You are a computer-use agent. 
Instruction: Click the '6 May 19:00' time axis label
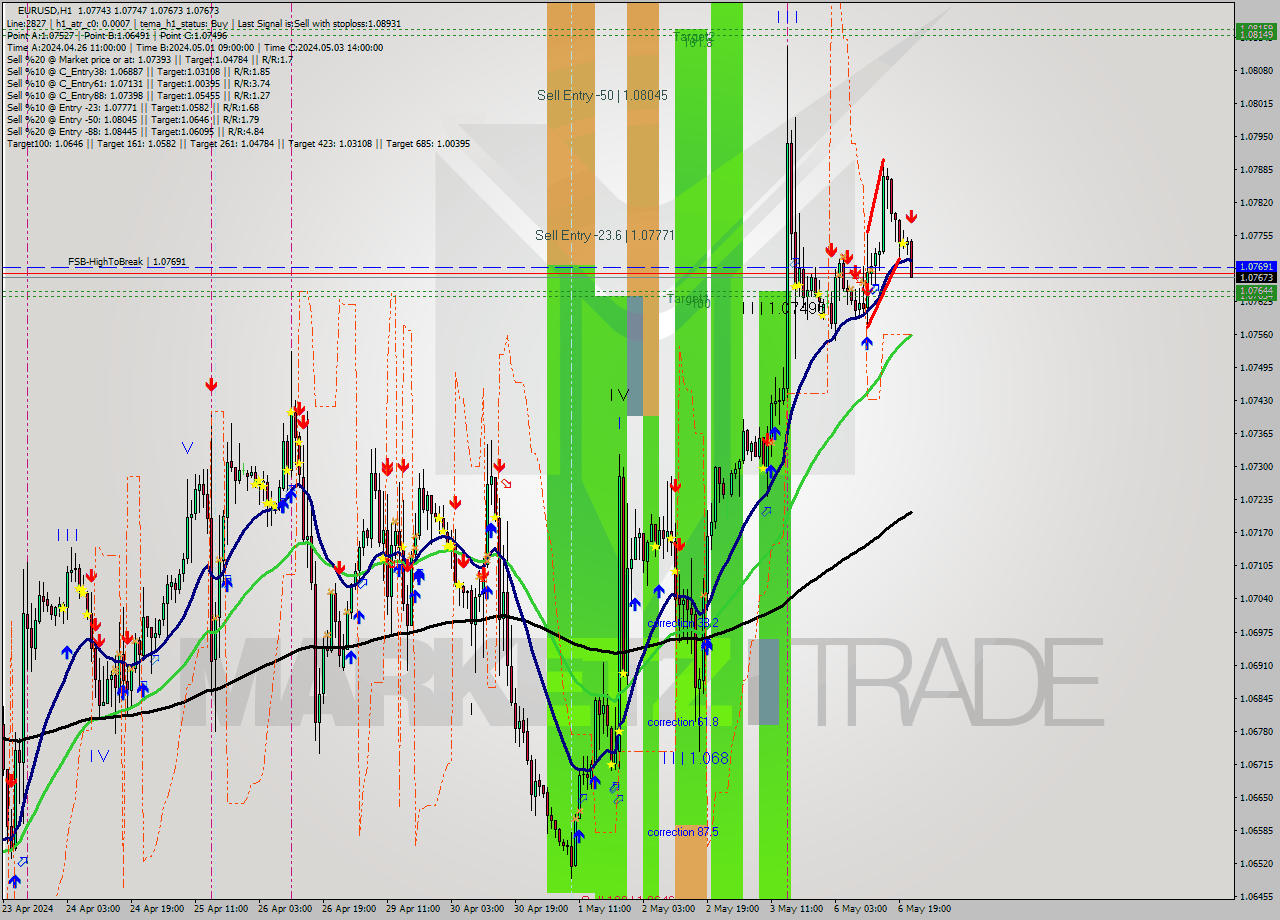click(924, 909)
